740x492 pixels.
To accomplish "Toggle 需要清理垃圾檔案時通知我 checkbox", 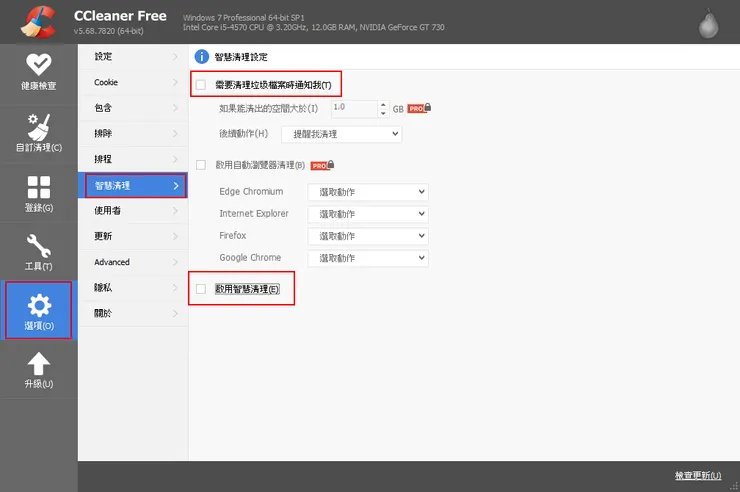I will [x=201, y=85].
